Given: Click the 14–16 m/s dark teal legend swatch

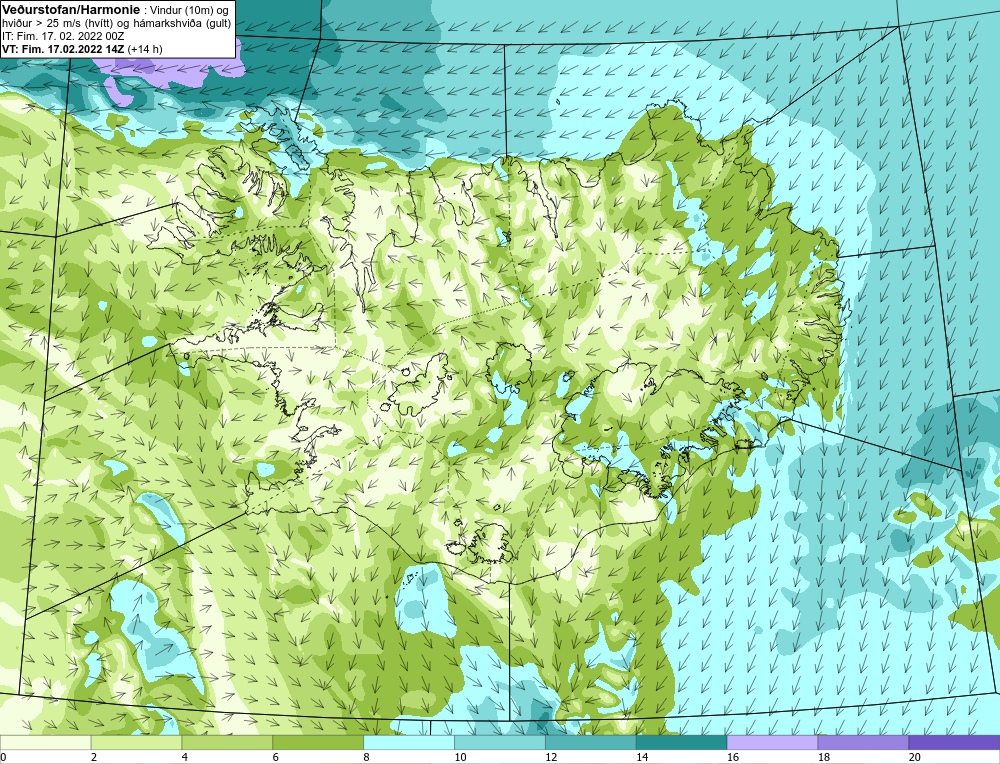Looking at the screenshot, I should [681, 742].
